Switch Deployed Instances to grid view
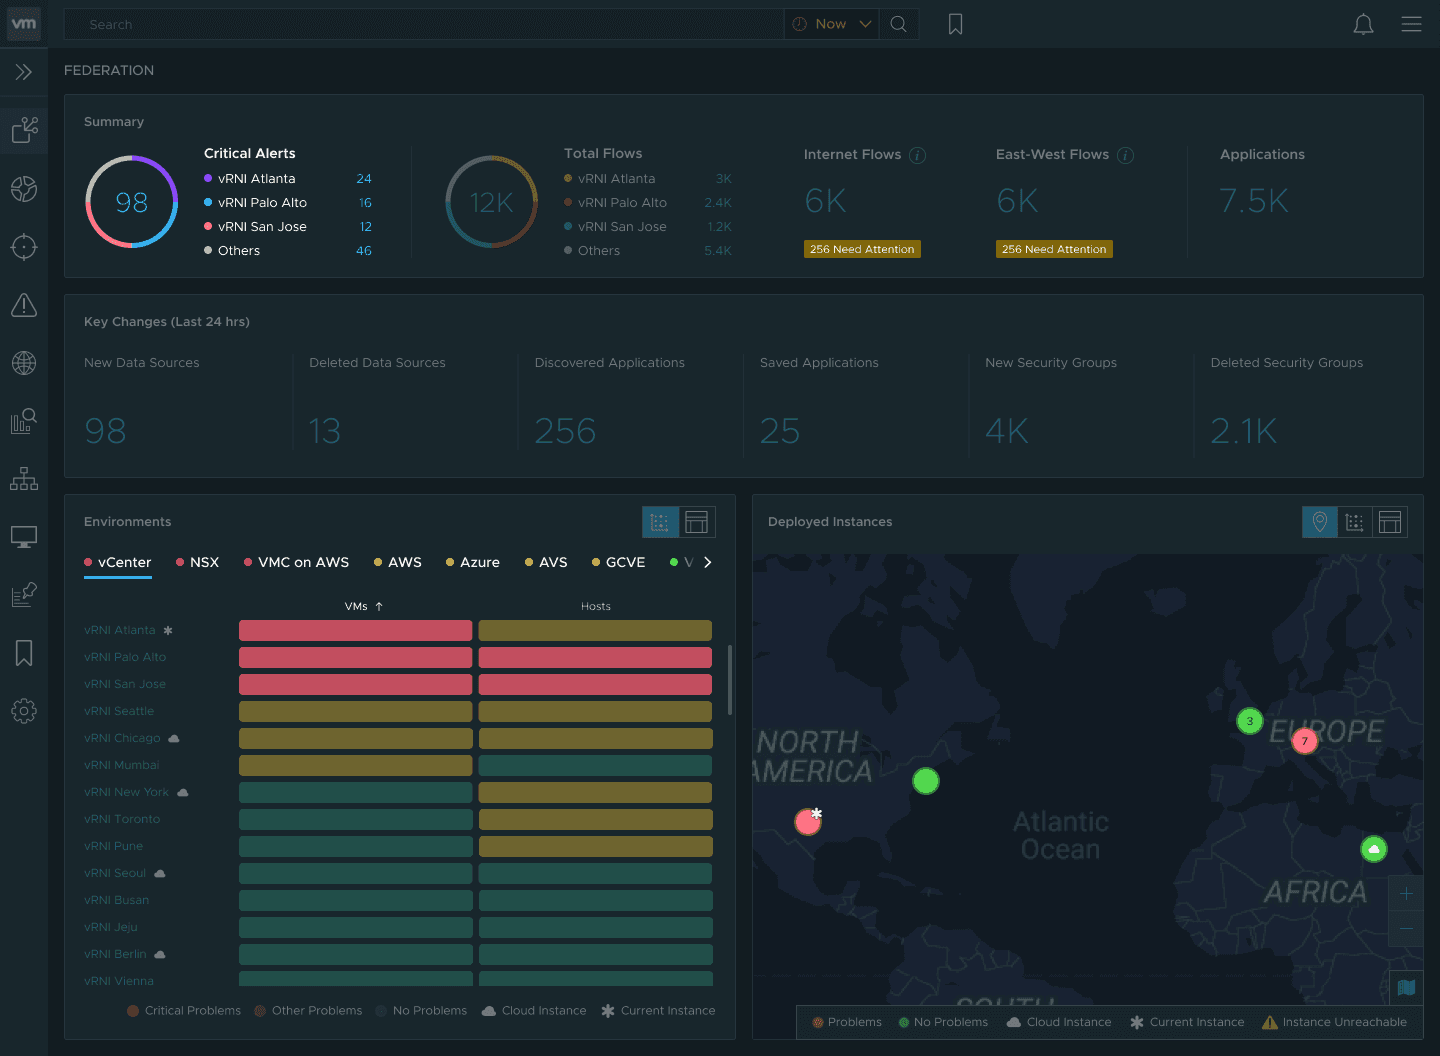 pyautogui.click(x=1355, y=522)
